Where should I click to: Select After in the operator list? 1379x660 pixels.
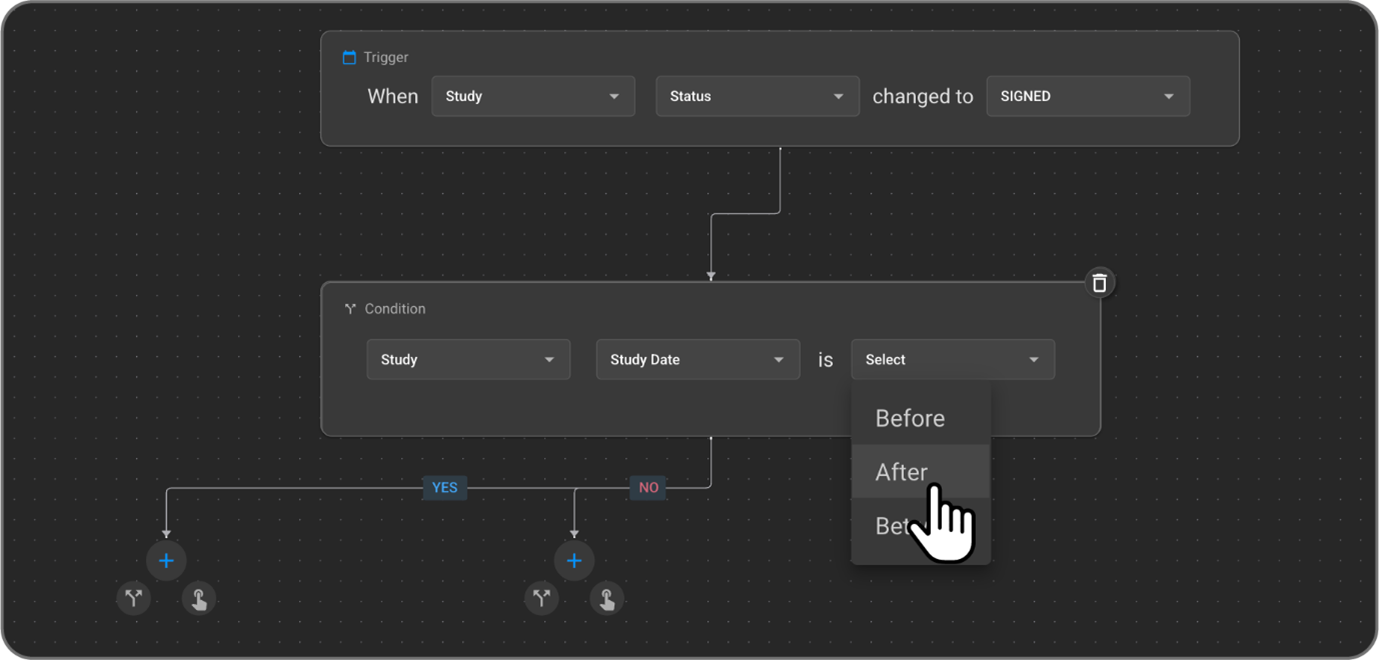(901, 472)
